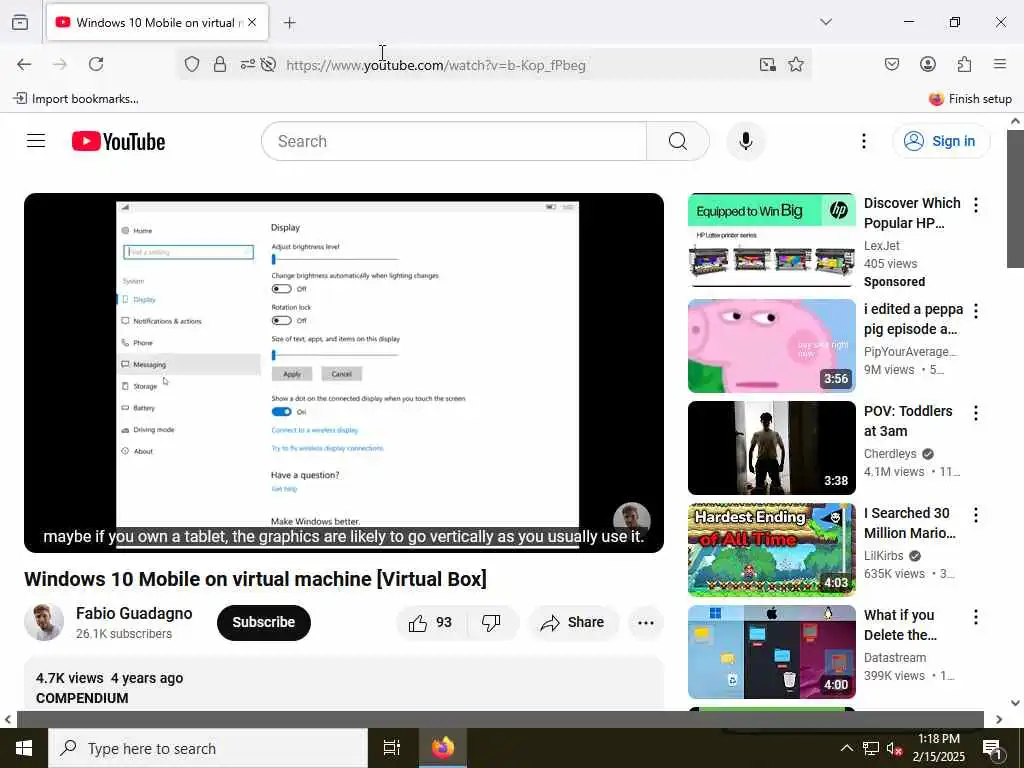The width and height of the screenshot is (1024, 768).
Task: Open YouTube settings three-dot menu
Action: tap(863, 141)
